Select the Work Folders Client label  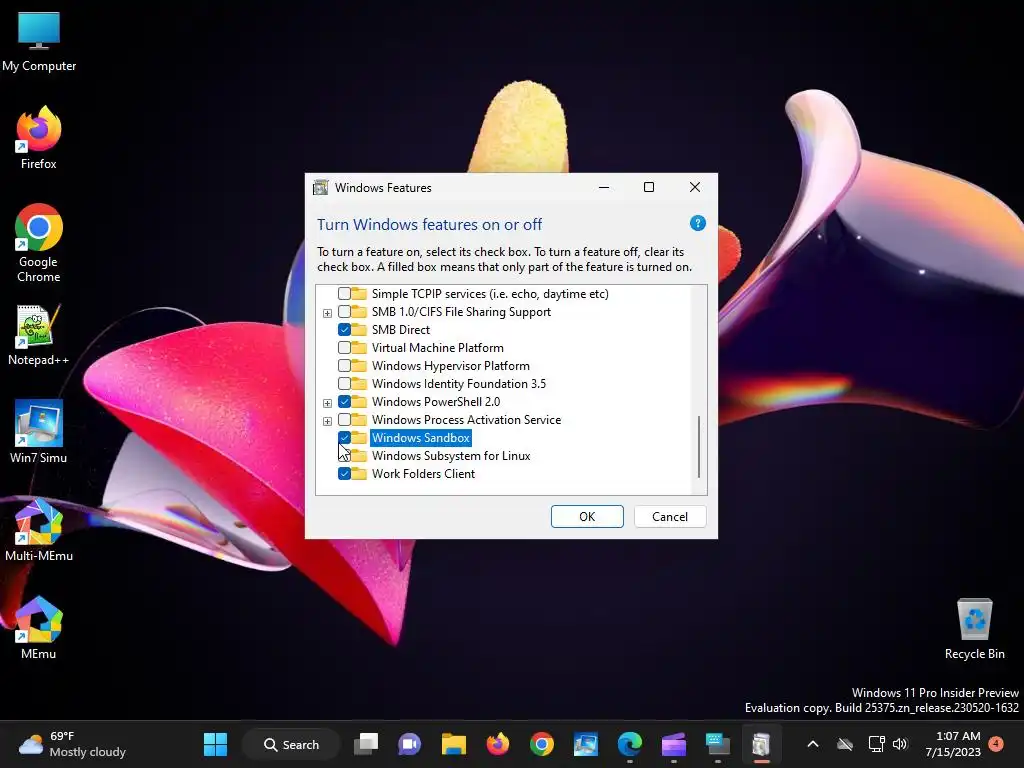click(x=423, y=474)
